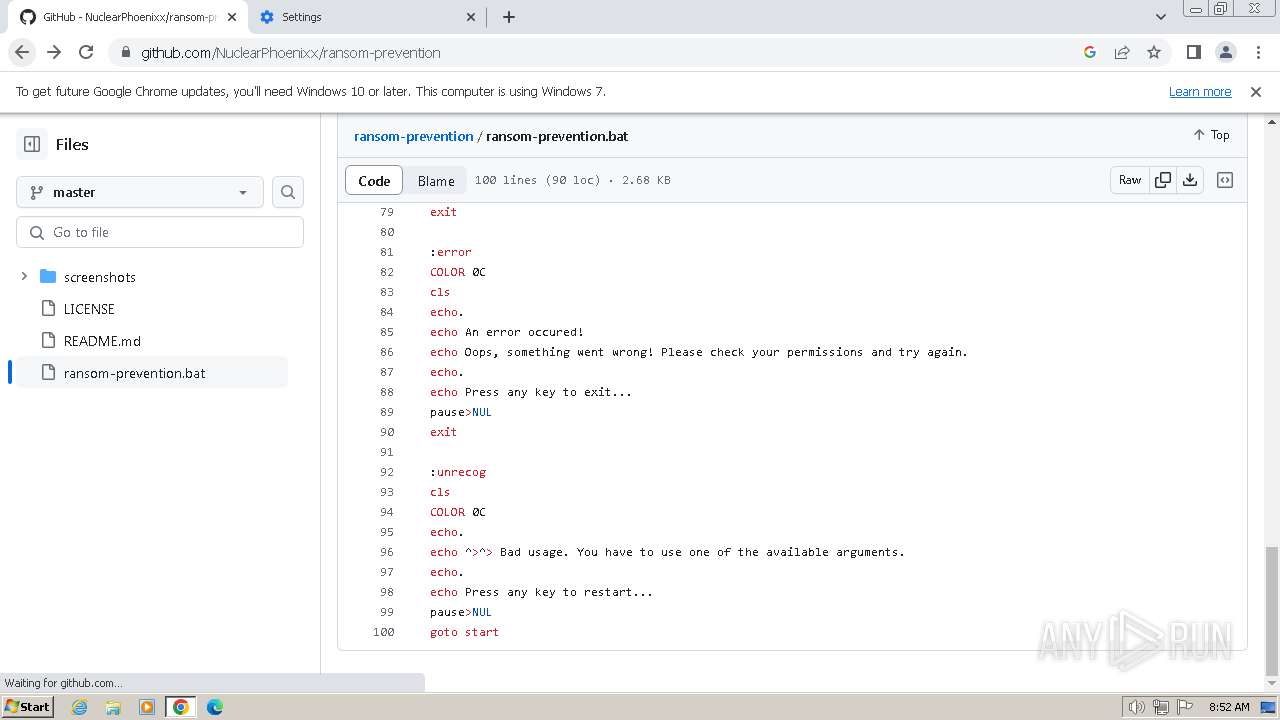Open ransom-prevention breadcrumb link
The image size is (1280, 720).
[x=413, y=136]
